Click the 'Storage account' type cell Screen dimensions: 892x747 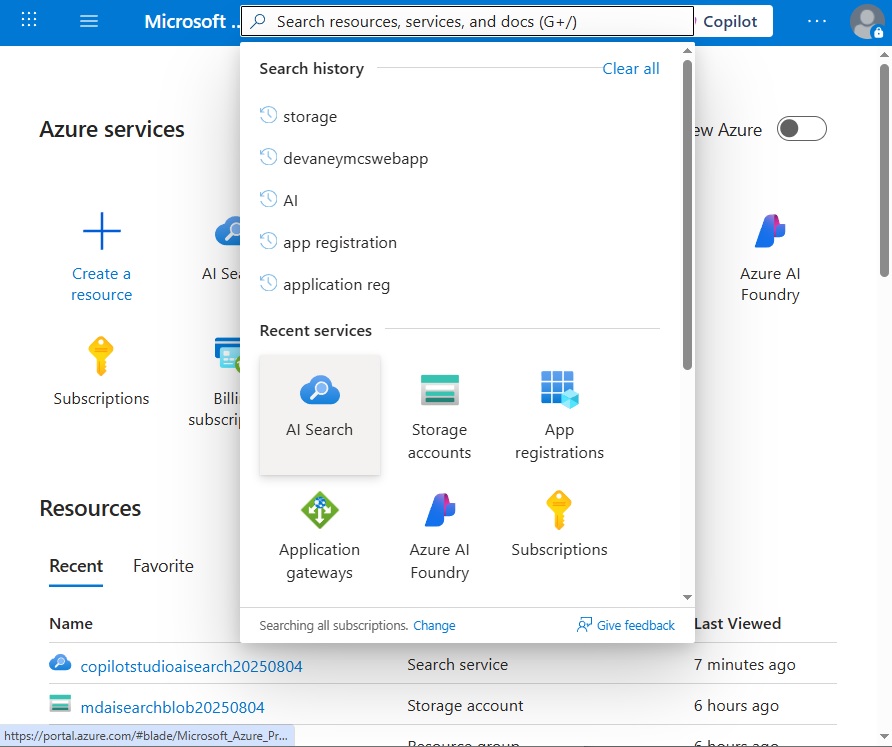(x=465, y=705)
